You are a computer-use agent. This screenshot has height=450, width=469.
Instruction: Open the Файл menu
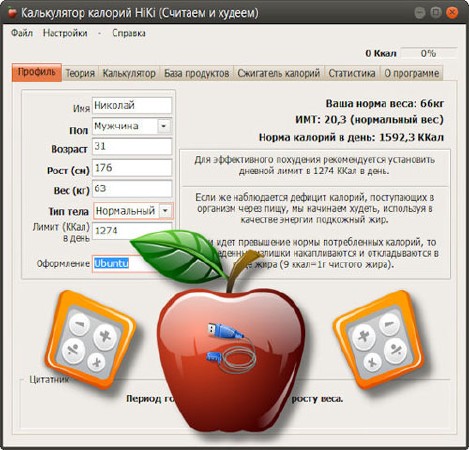pyautogui.click(x=22, y=33)
